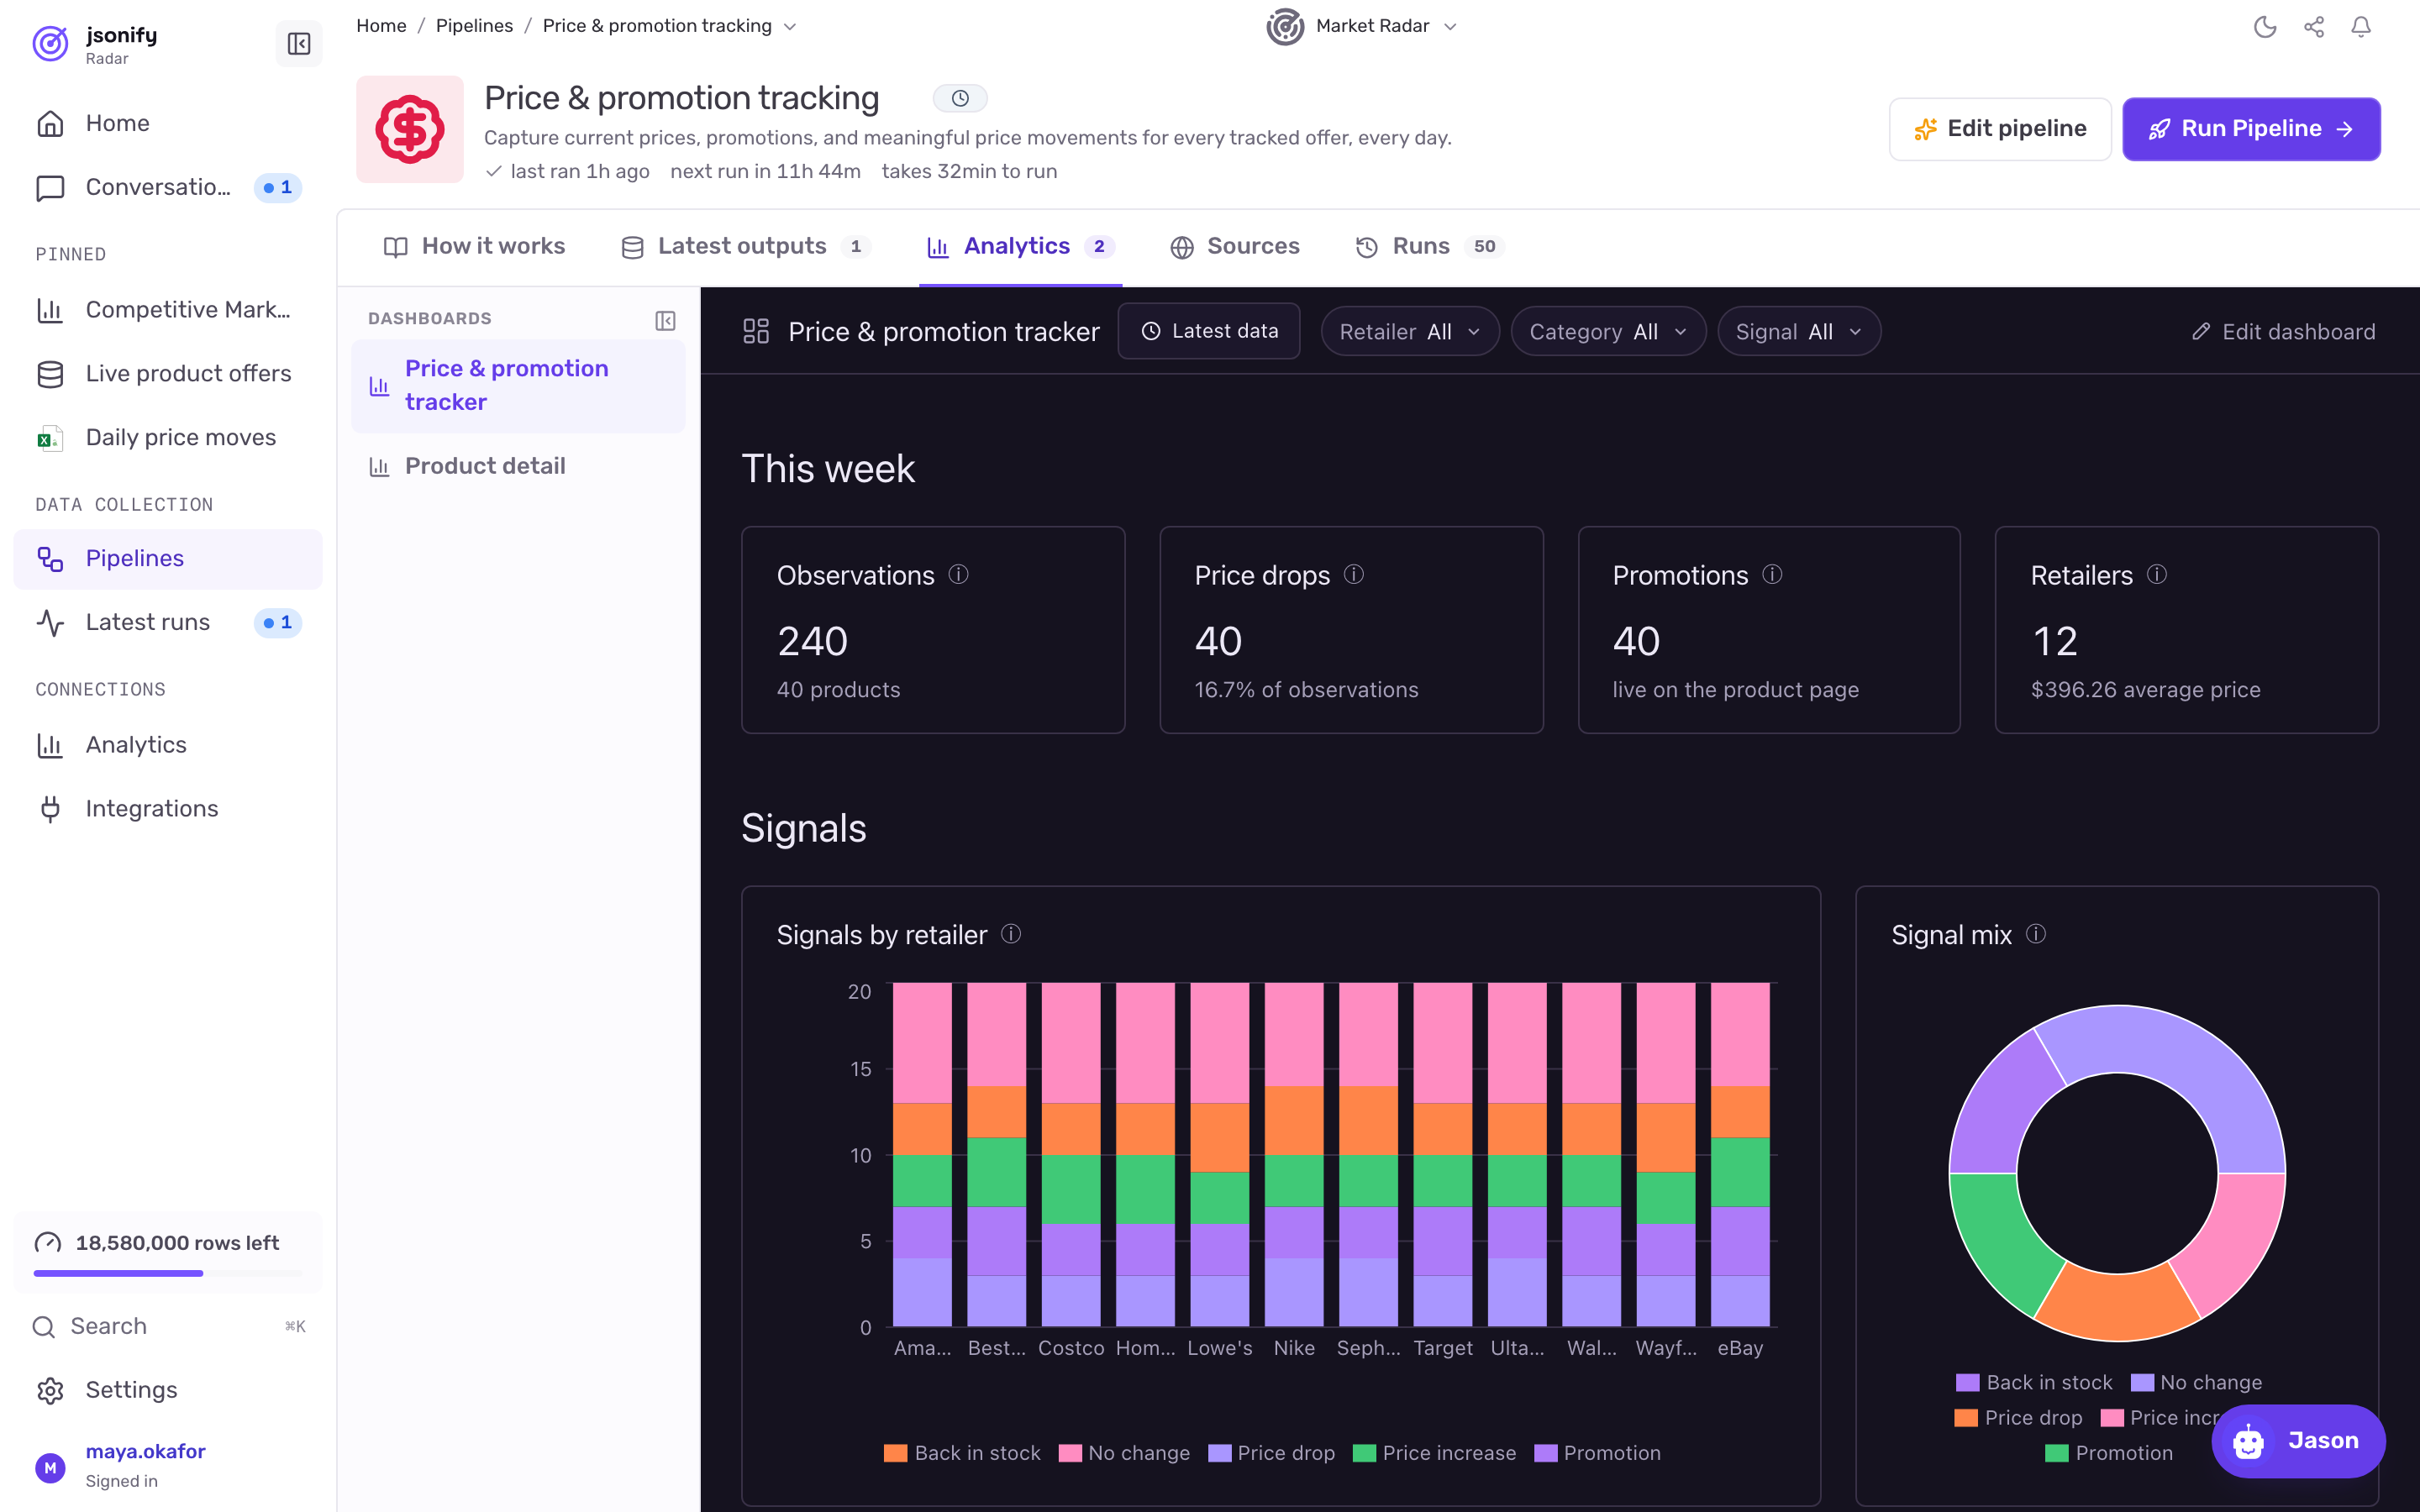
Task: Switch to the How it works tab
Action: [x=475, y=246]
